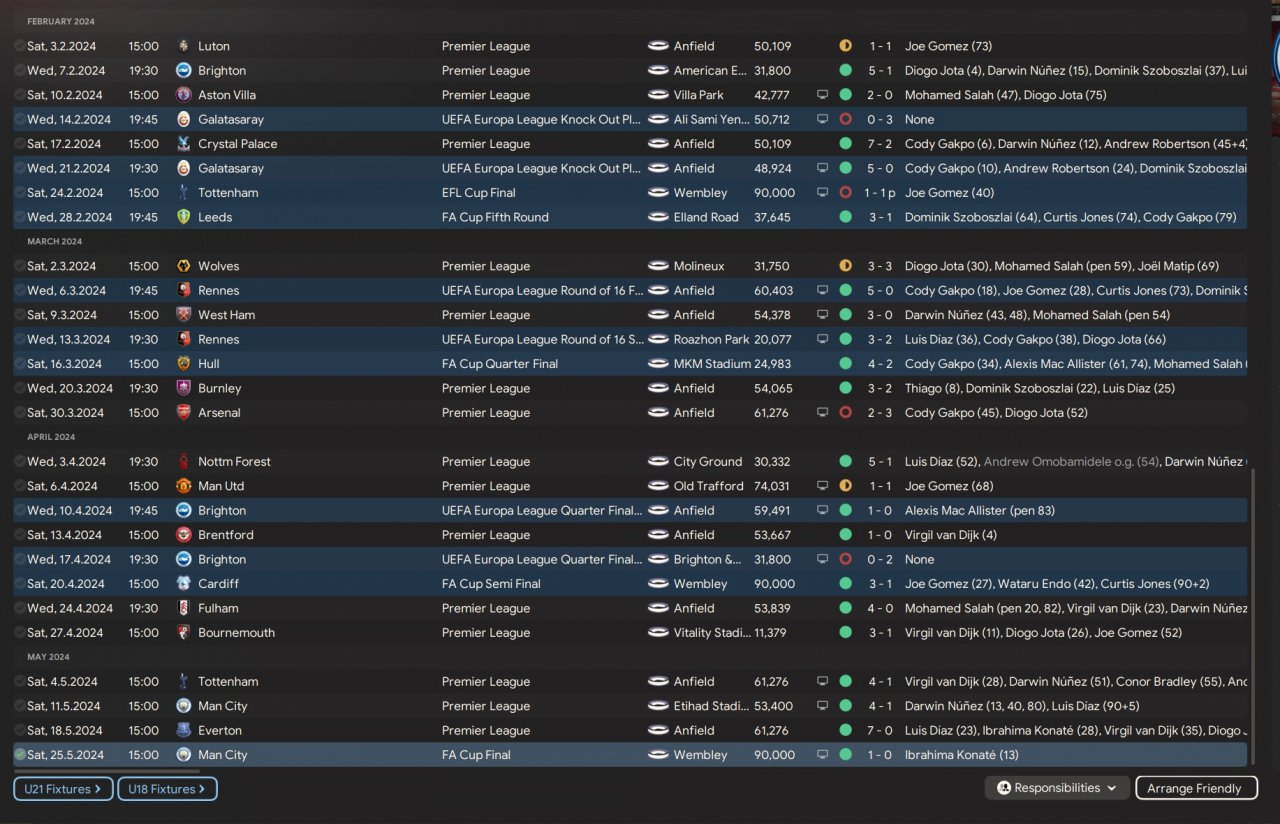The height and width of the screenshot is (824, 1280).
Task: Open the Responsibilities dropdown
Action: click(1057, 788)
